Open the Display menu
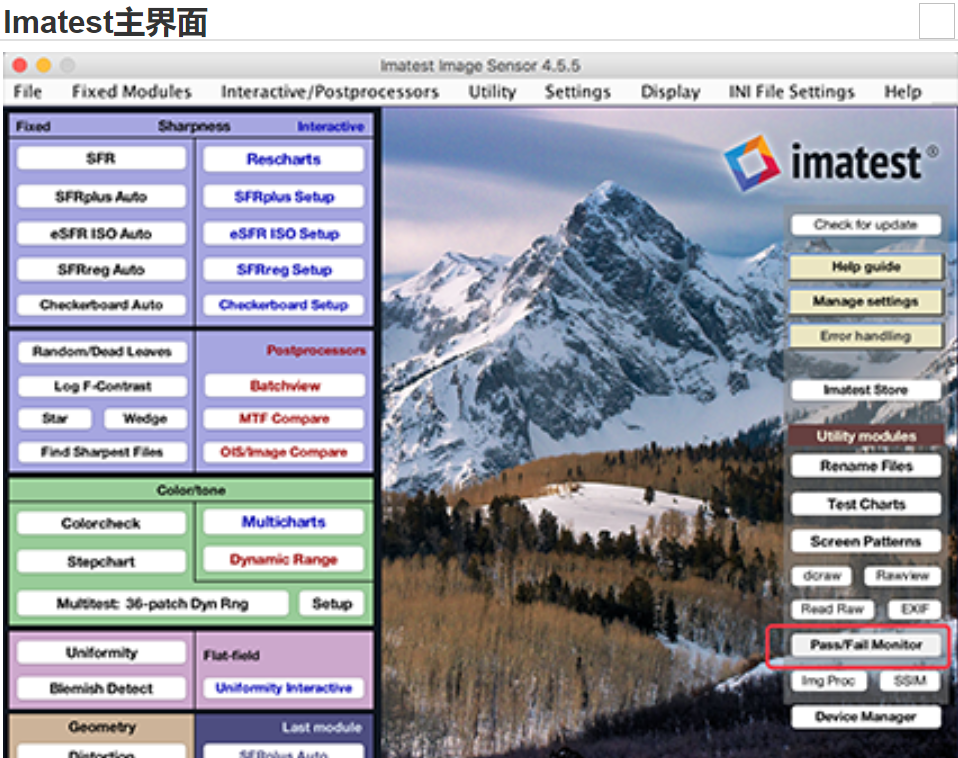 pyautogui.click(x=669, y=91)
